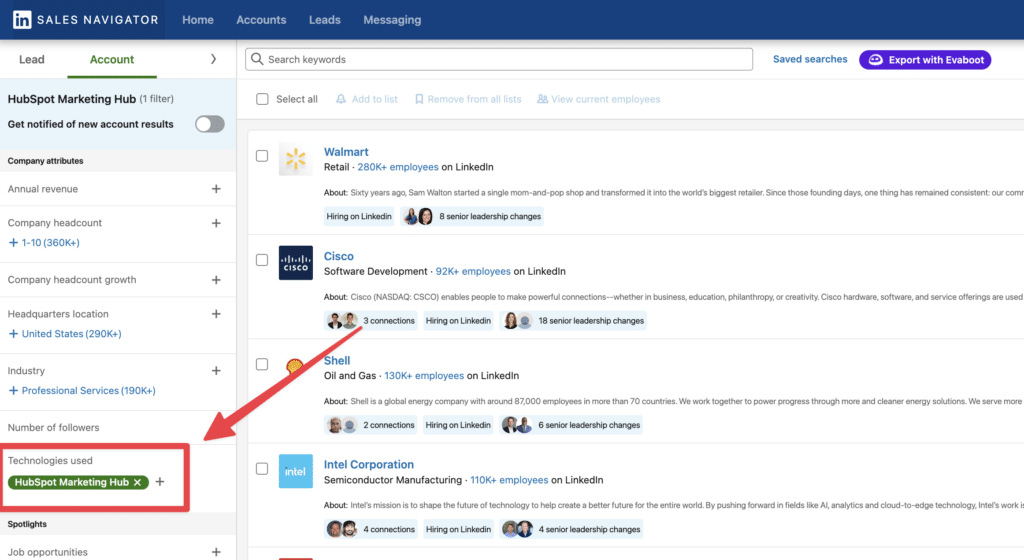Expand the Industry filter
Image resolution: width=1024 pixels, height=560 pixels.
click(216, 371)
